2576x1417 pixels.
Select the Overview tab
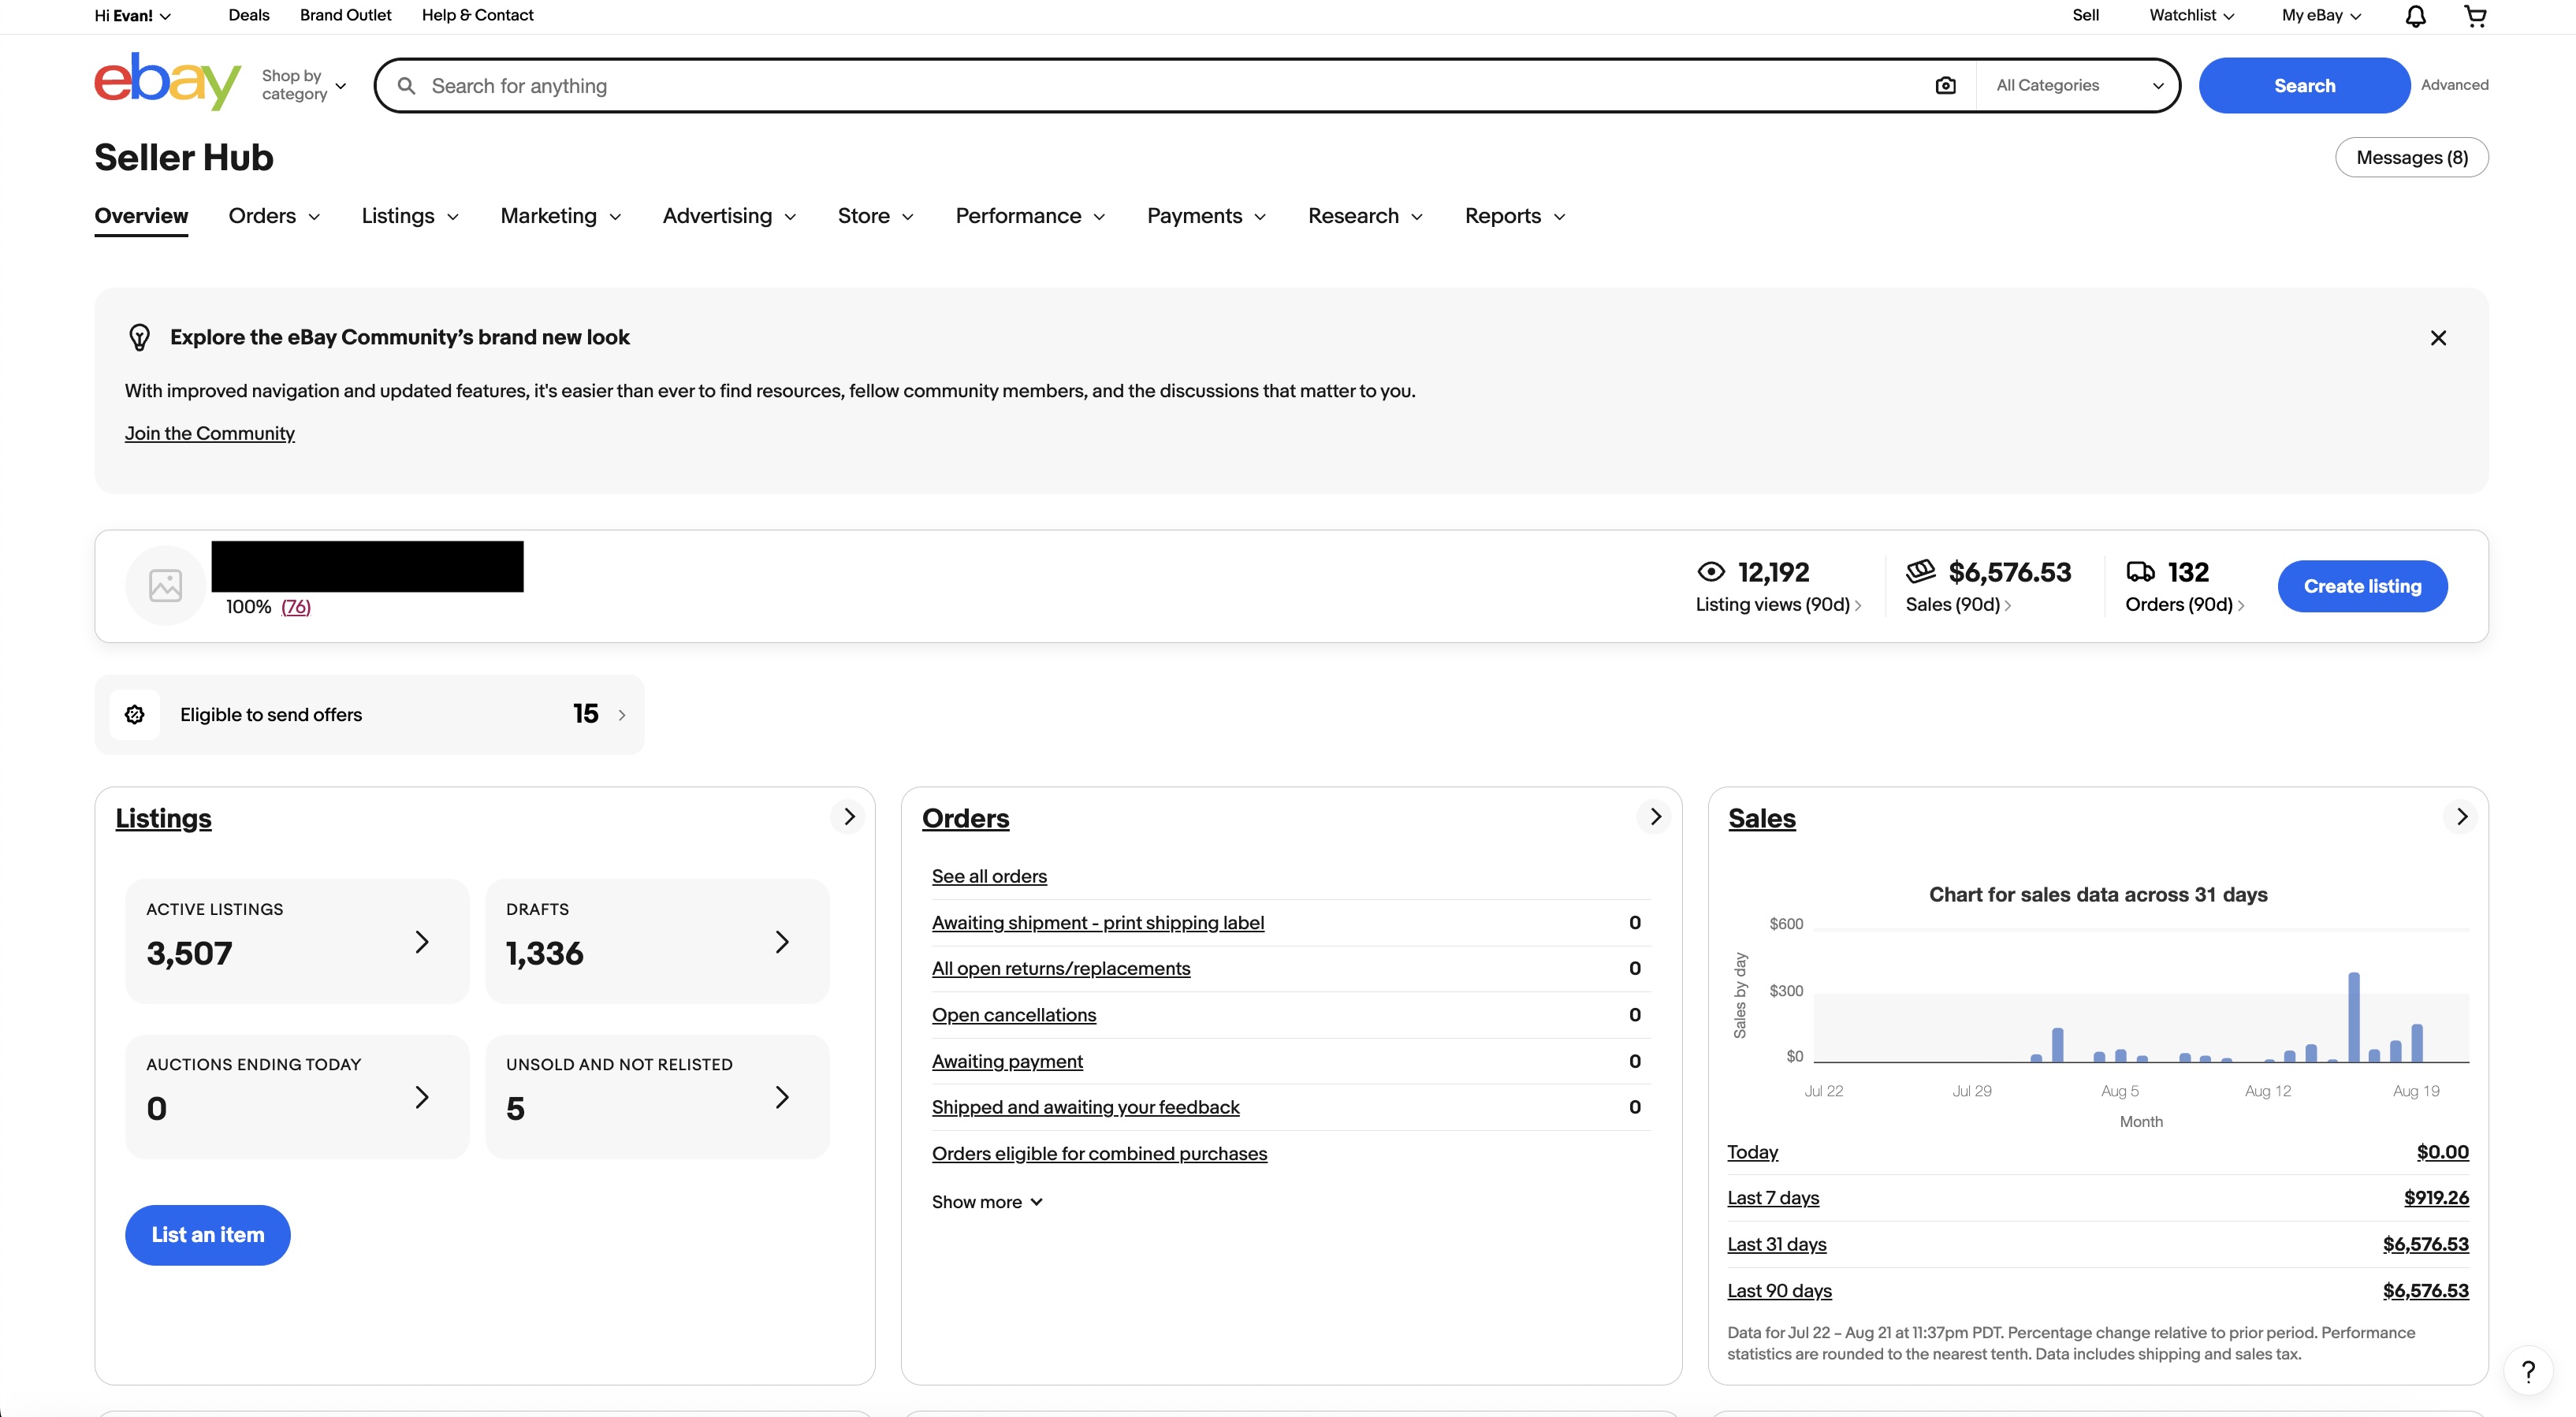pyautogui.click(x=141, y=216)
